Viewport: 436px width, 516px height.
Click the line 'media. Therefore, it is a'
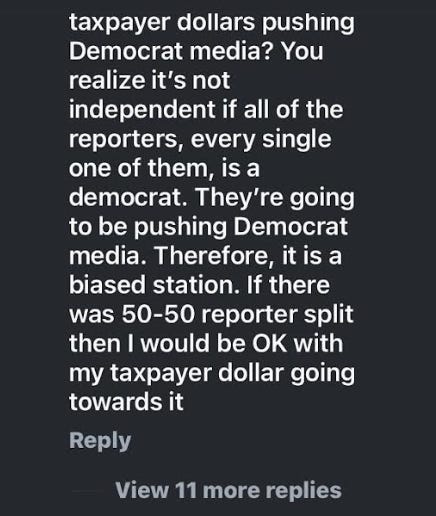coord(205,256)
